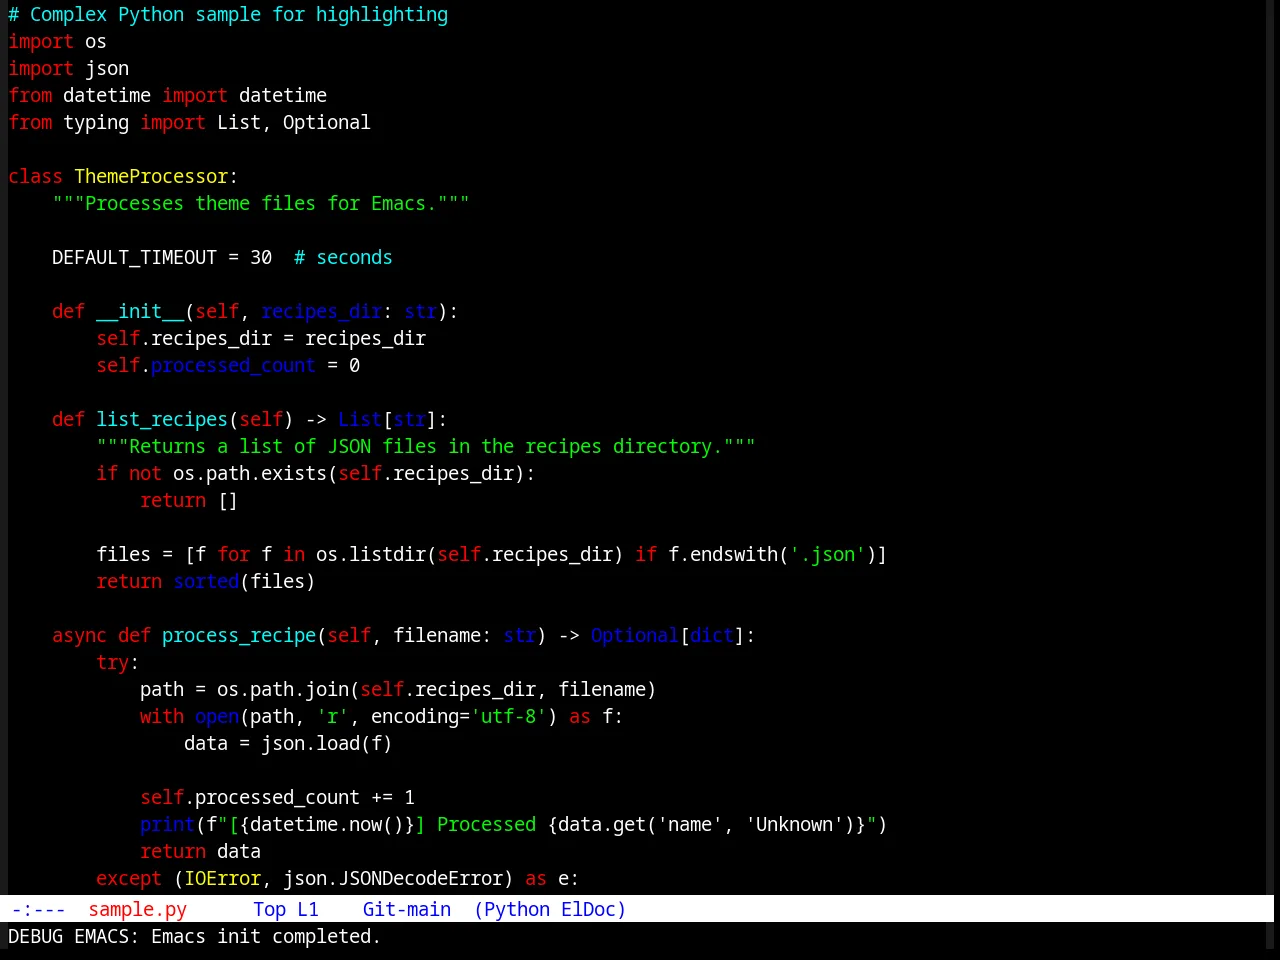Image resolution: width=1280 pixels, height=960 pixels.
Task: Click 'os.path.join' in the path assignment
Action: click(x=283, y=690)
